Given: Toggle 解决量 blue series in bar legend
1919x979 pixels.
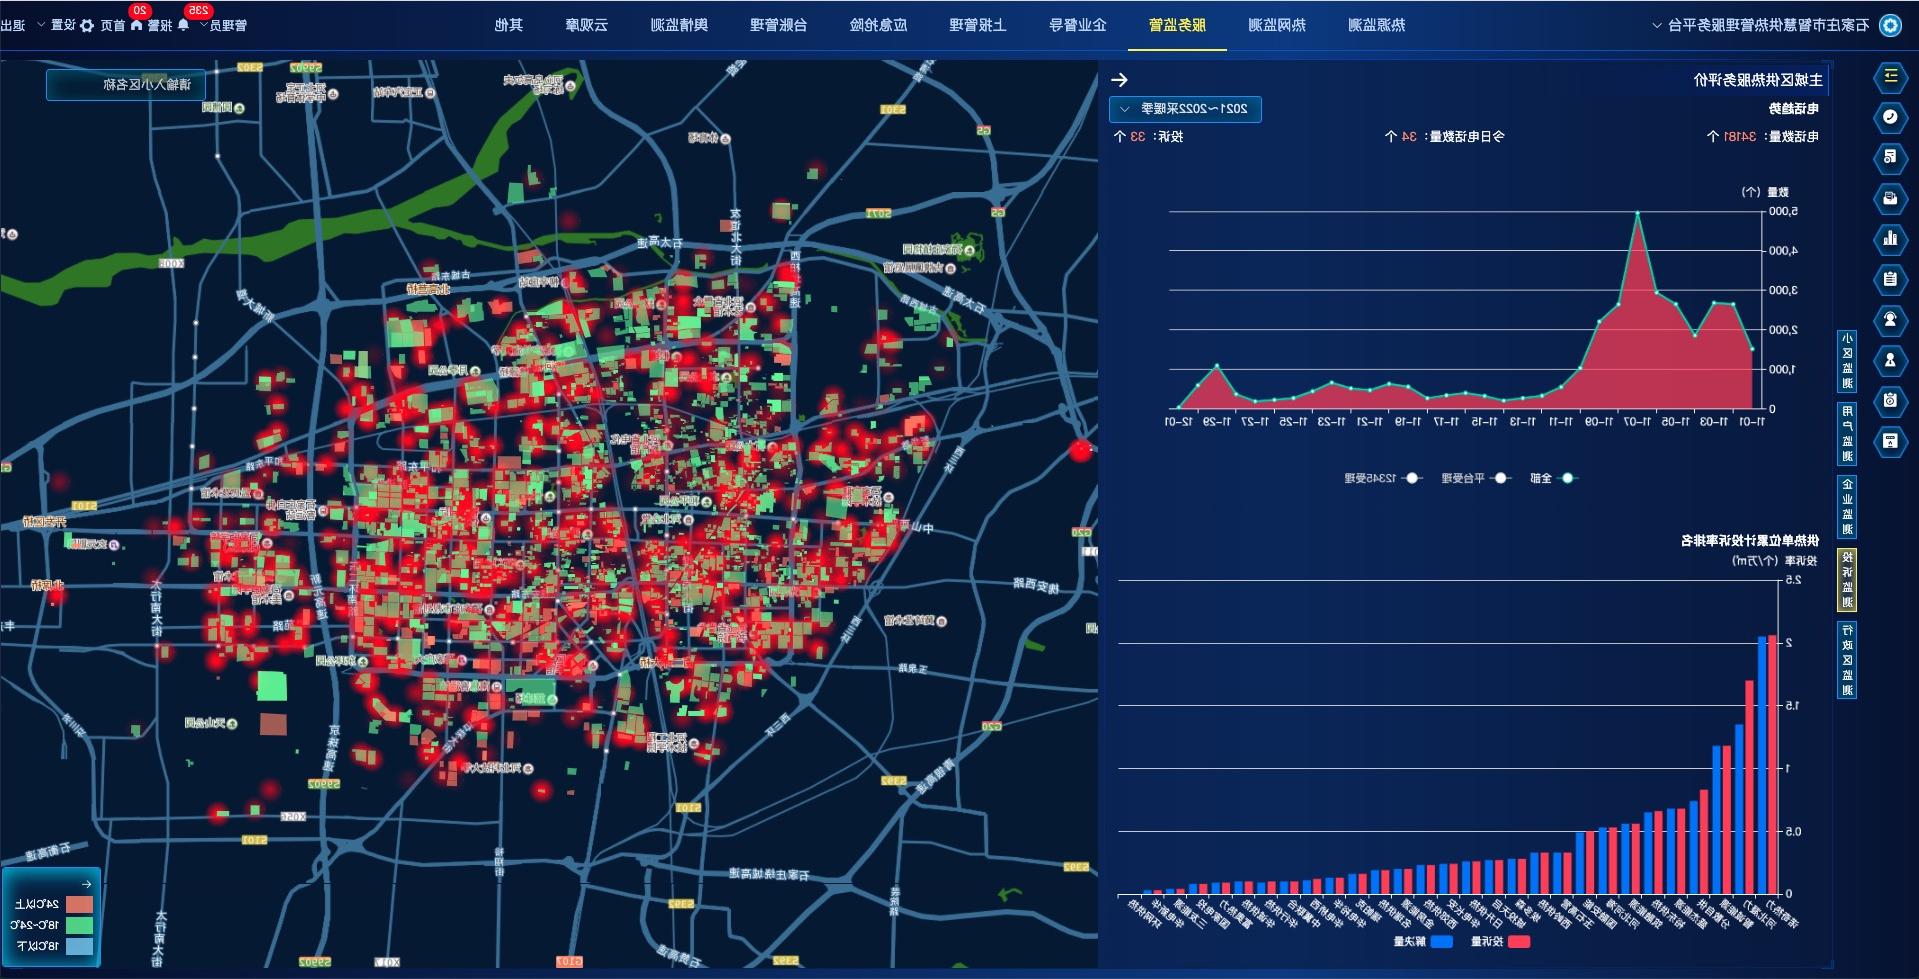Looking at the screenshot, I should point(1423,941).
